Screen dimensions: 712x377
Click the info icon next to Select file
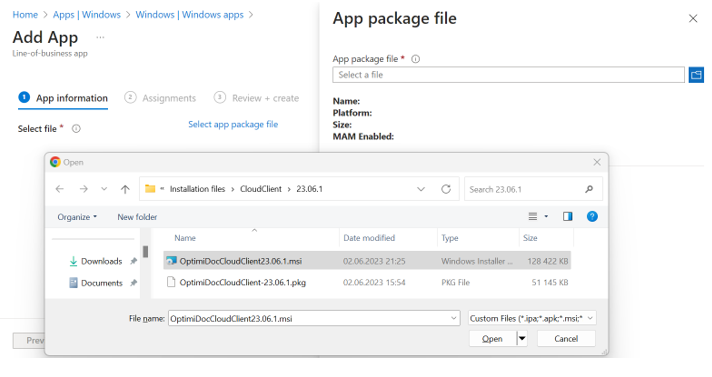(76, 129)
